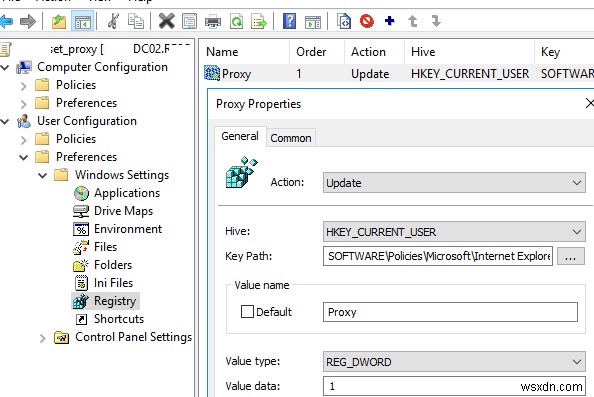Go back with the blue left arrow
The image size is (594, 397).
[x=6, y=21]
